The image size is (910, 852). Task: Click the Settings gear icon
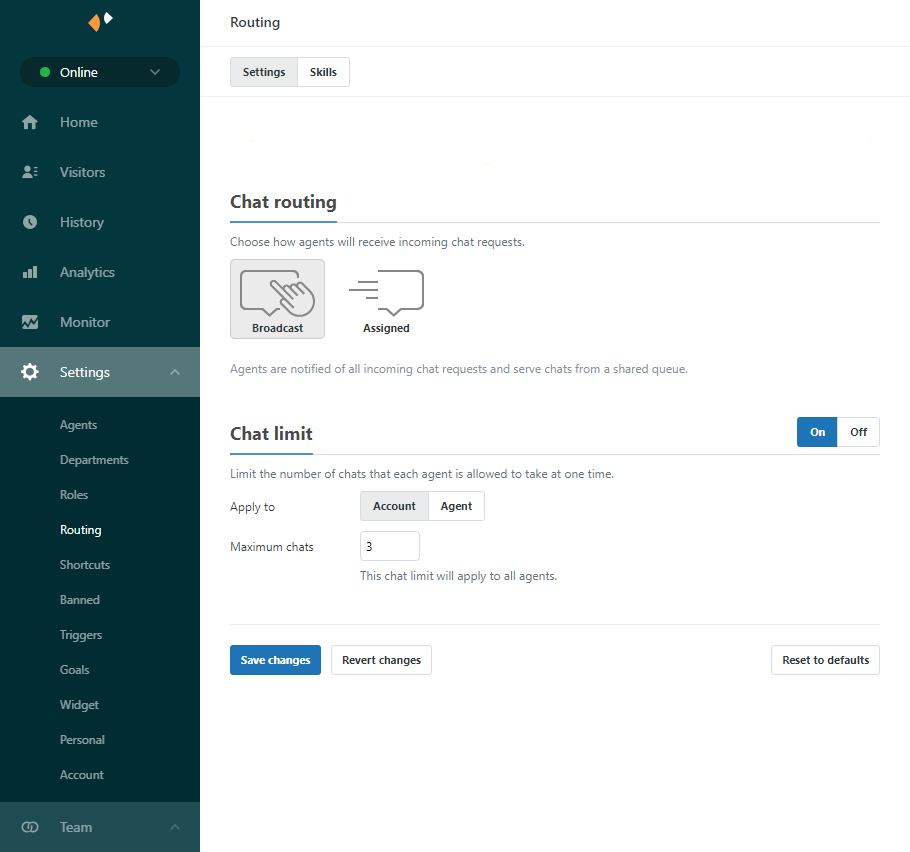click(x=30, y=372)
